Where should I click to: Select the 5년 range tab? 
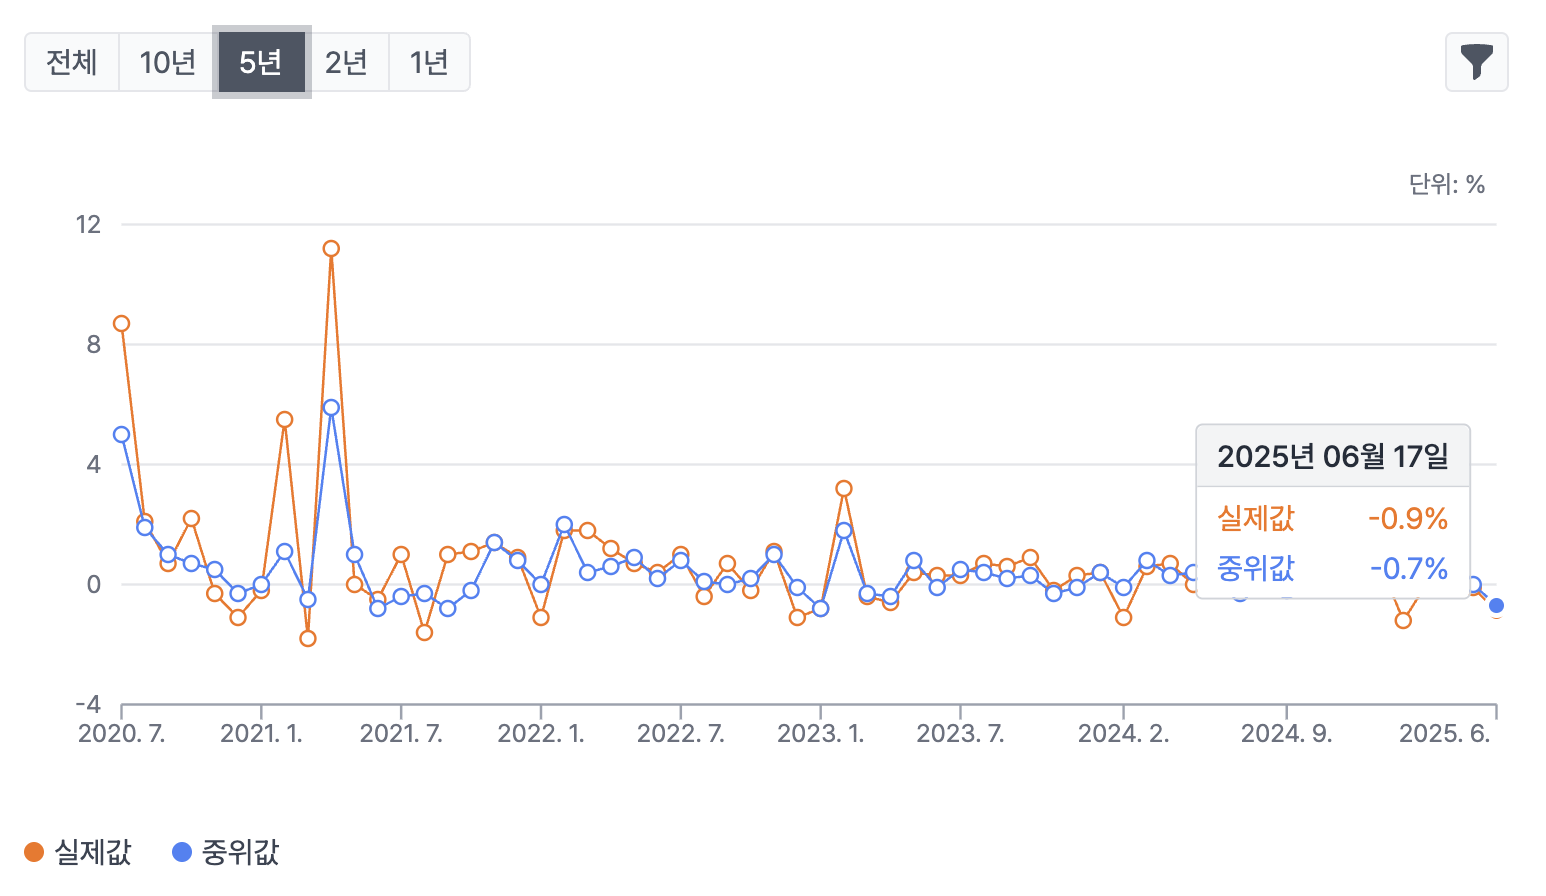click(x=261, y=62)
